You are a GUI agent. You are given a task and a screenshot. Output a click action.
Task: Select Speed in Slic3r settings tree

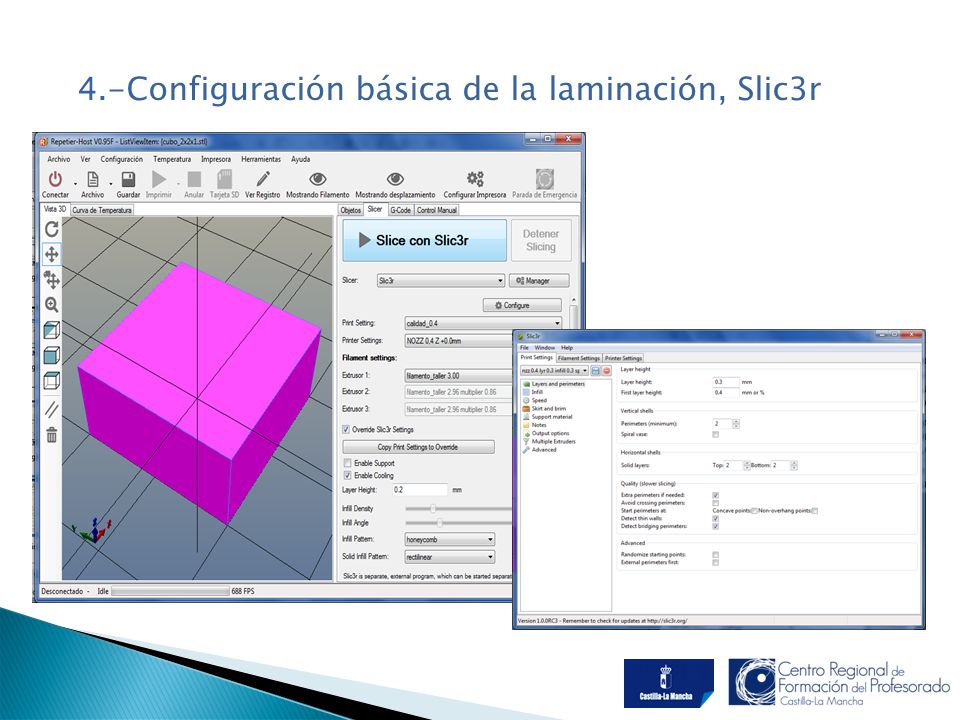[x=539, y=400]
